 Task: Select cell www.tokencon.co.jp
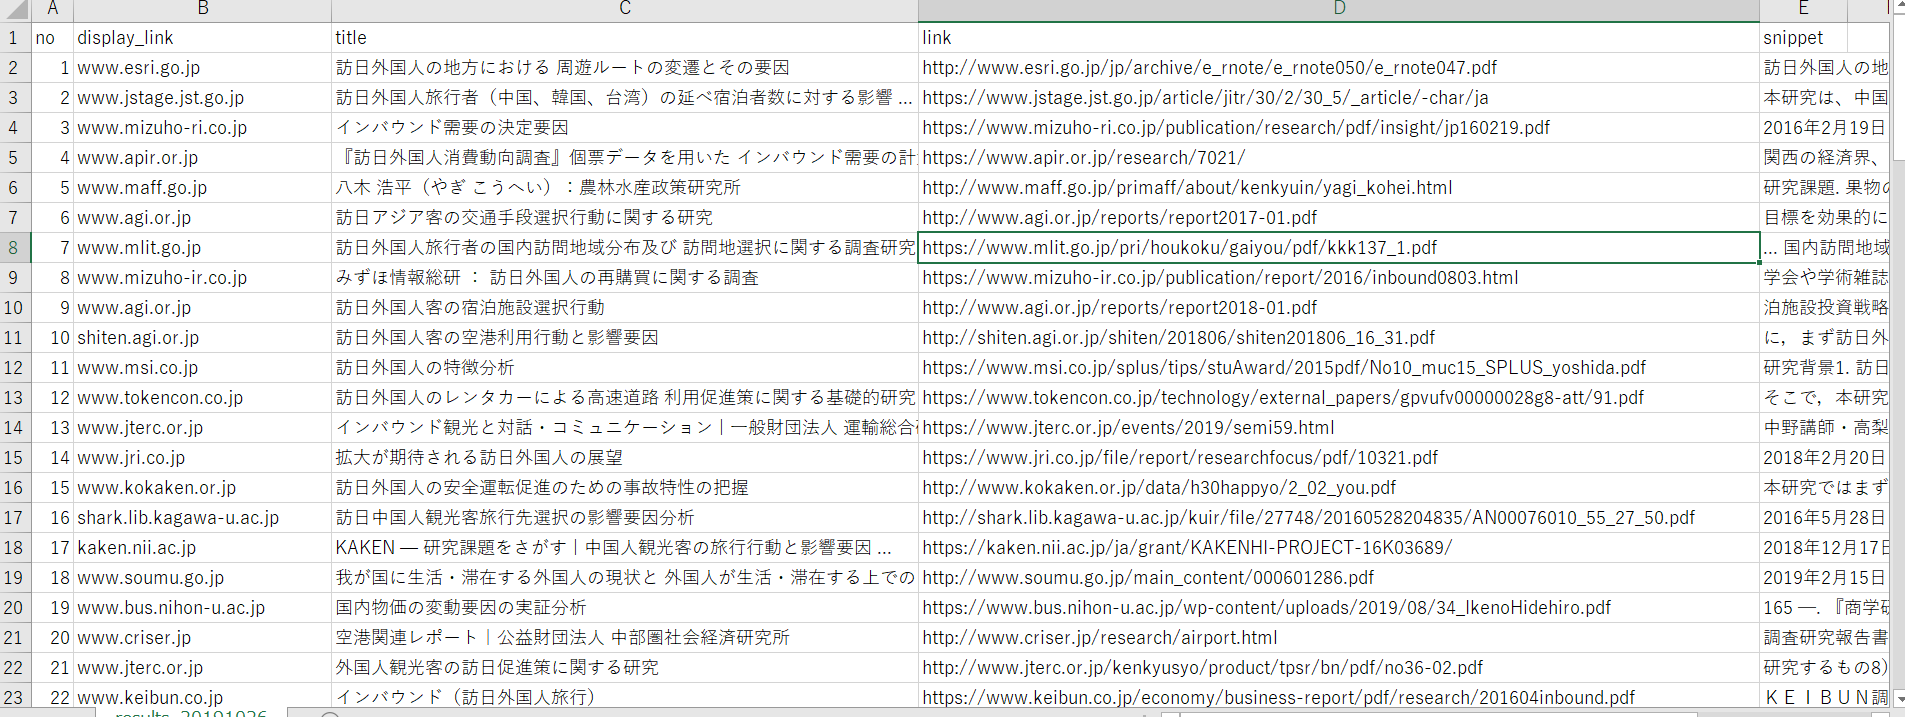click(202, 398)
